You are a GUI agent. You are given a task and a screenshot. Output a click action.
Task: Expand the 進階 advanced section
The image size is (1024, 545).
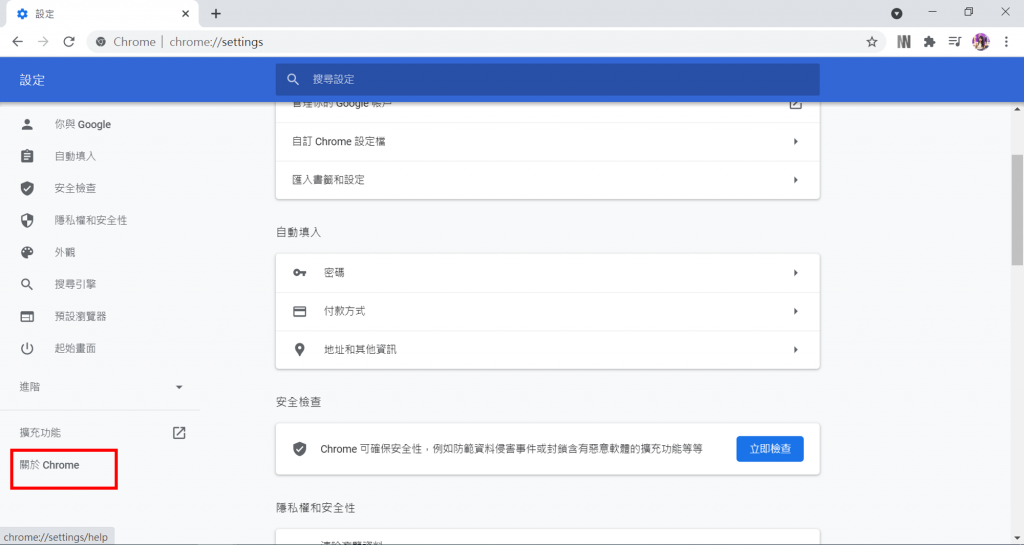100,387
